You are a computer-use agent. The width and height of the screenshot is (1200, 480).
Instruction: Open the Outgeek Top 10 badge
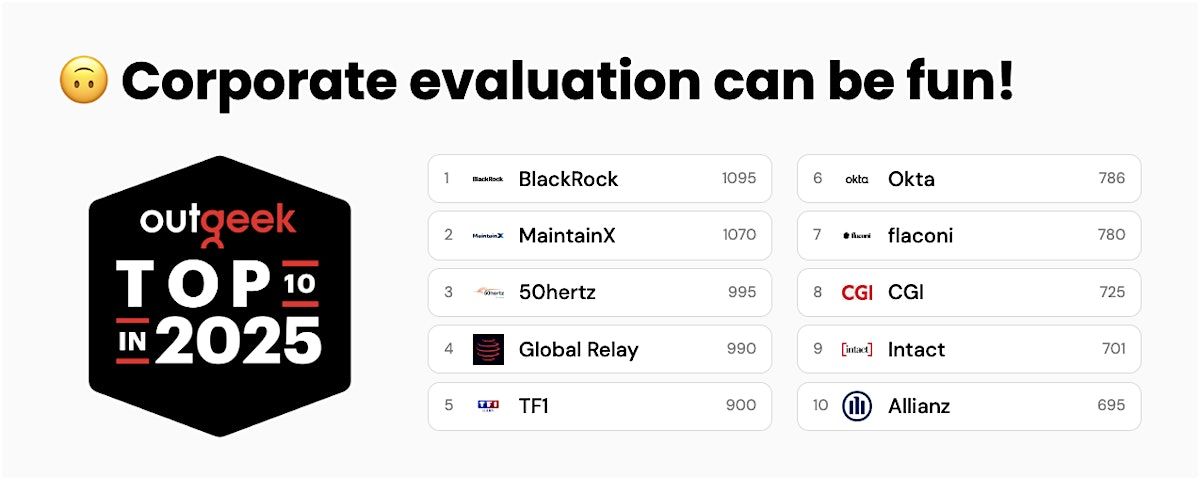tap(219, 295)
